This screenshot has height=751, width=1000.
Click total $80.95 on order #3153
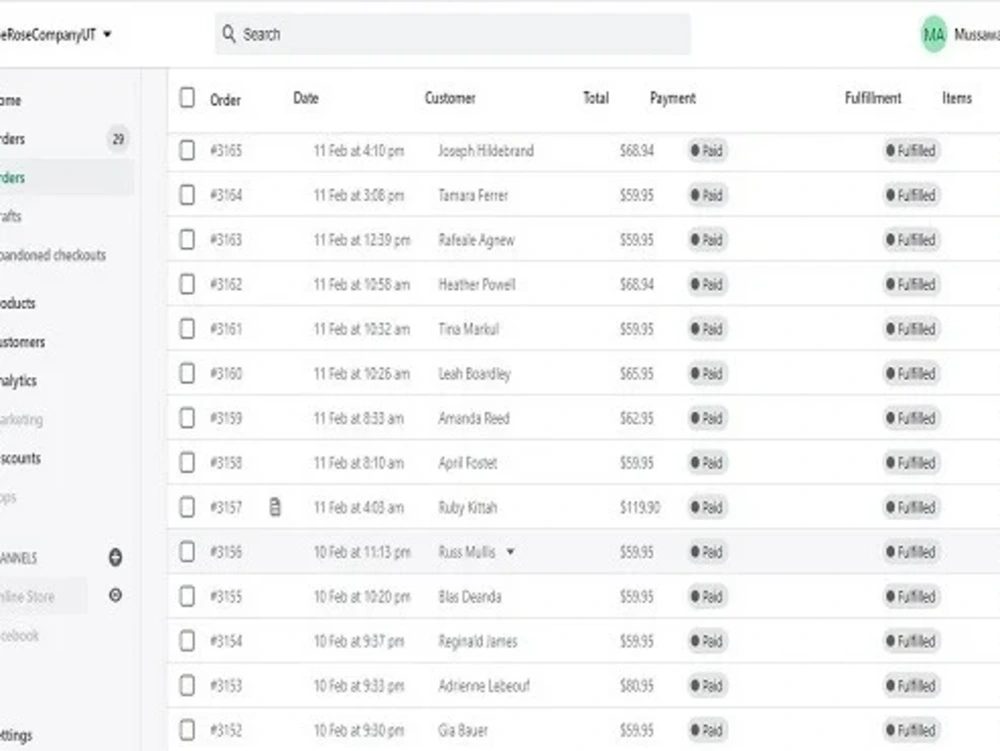click(x=636, y=686)
